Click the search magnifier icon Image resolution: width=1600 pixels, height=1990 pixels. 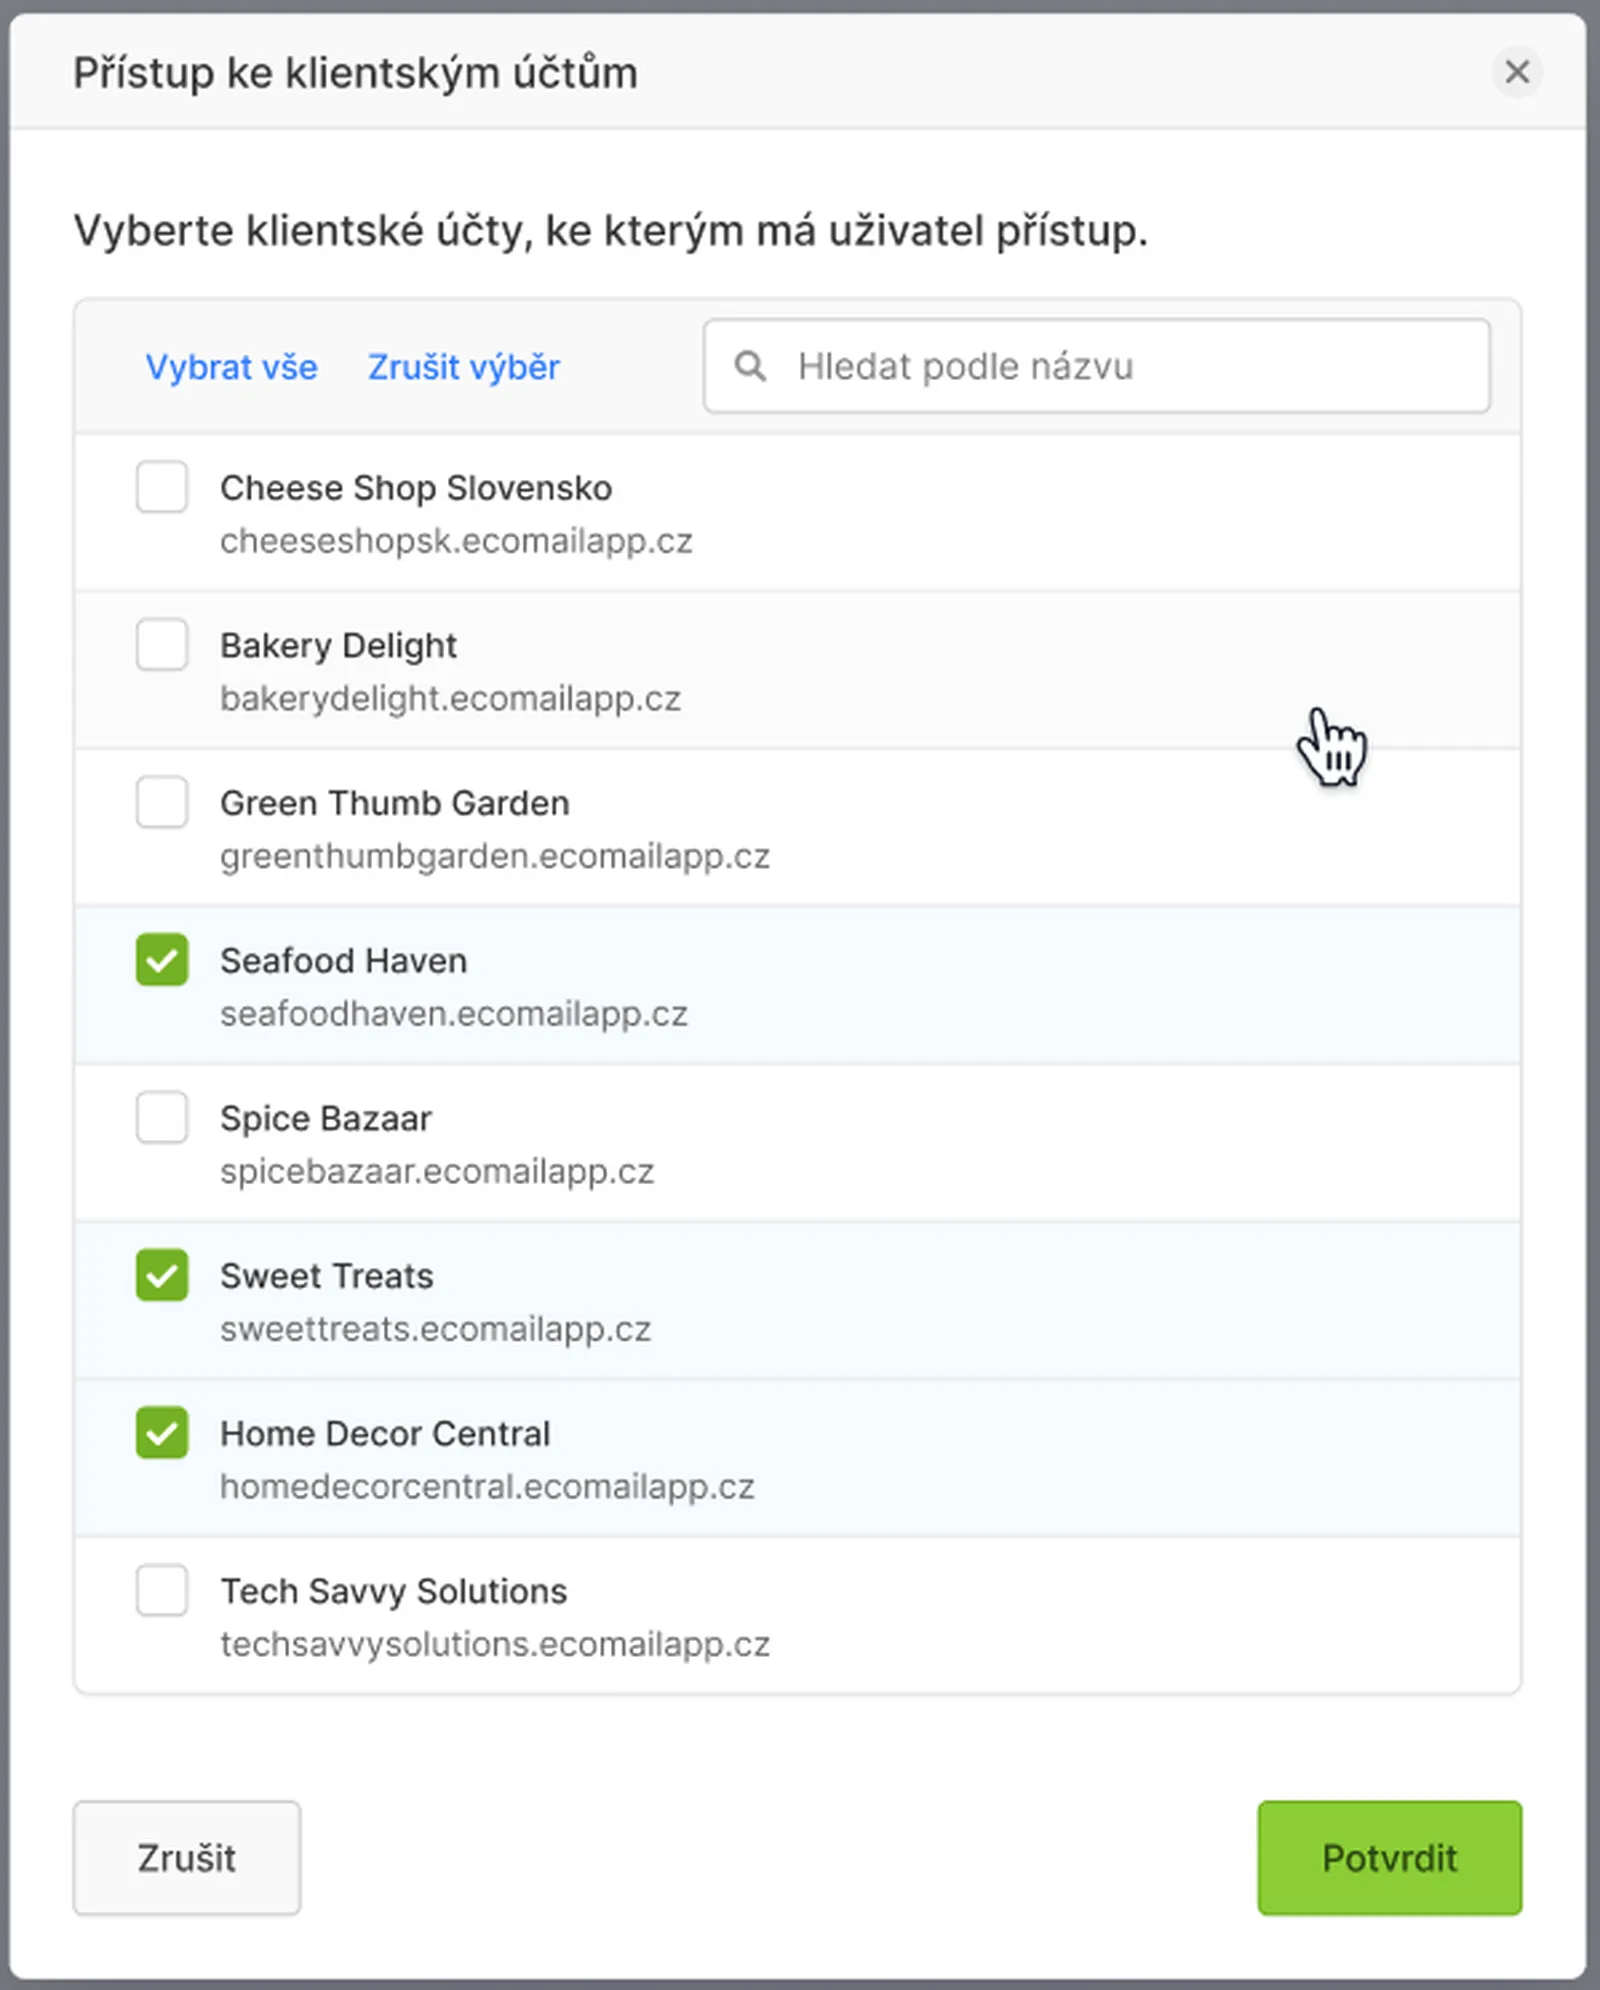tap(750, 366)
